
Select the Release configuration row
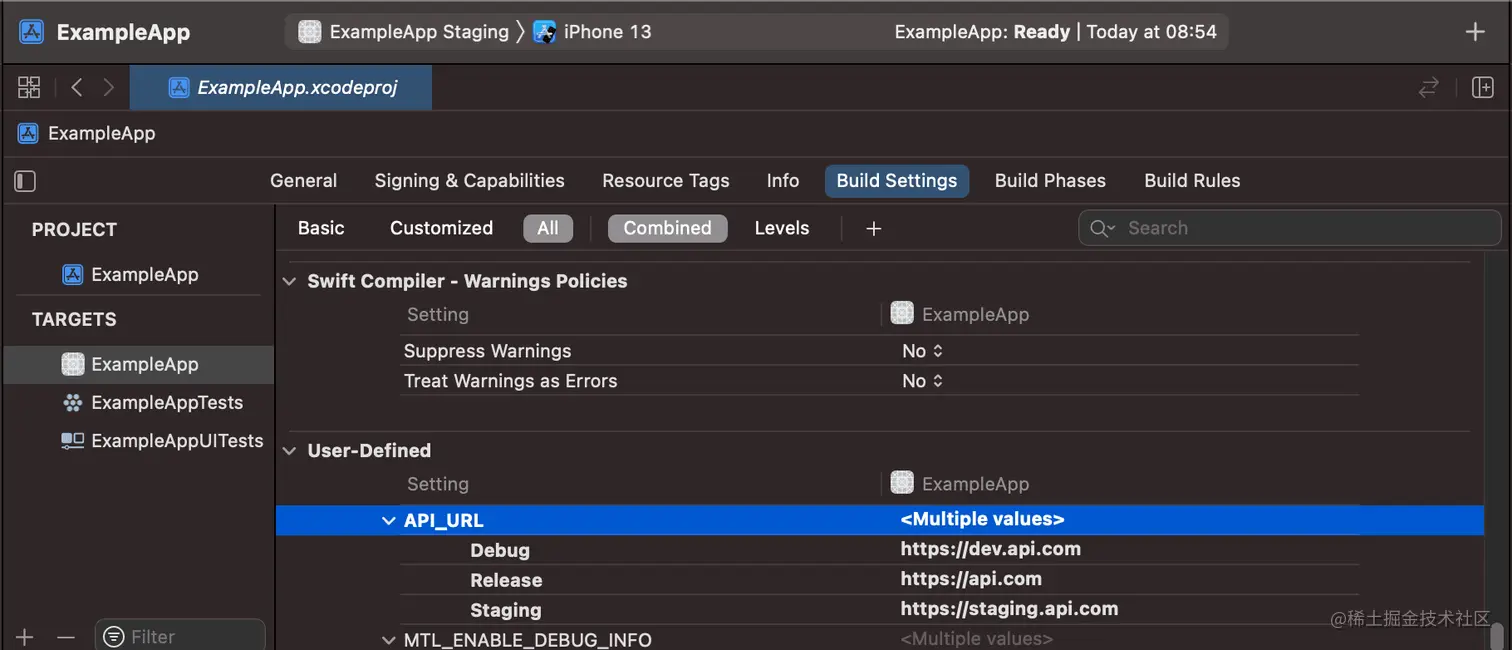point(879,580)
